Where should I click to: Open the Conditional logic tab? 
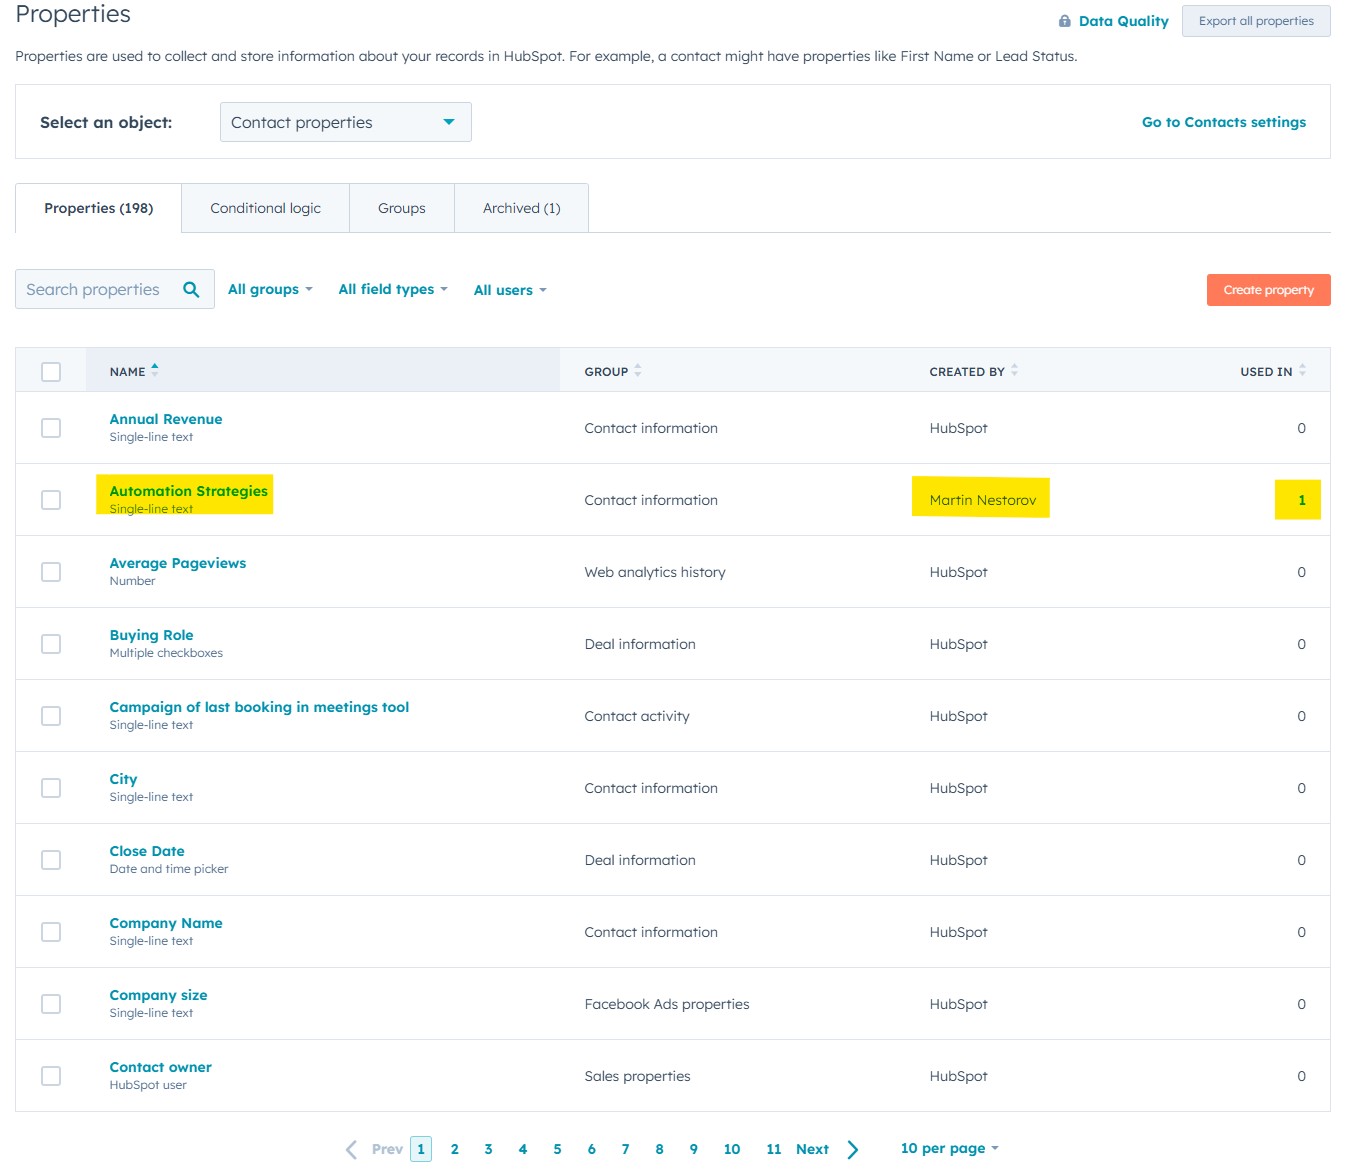[265, 208]
